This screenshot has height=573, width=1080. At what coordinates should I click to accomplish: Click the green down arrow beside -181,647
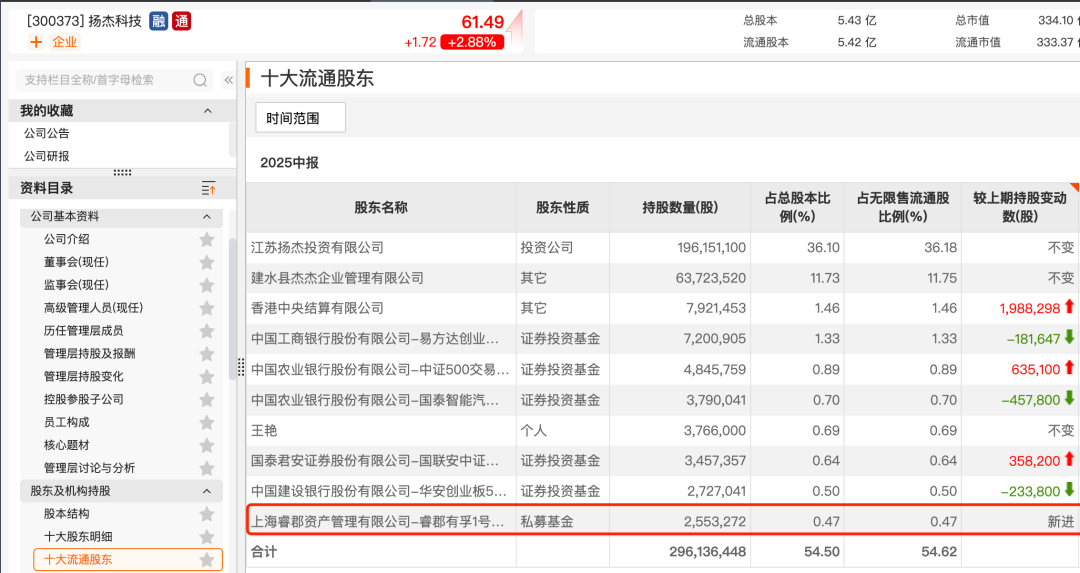[1069, 338]
